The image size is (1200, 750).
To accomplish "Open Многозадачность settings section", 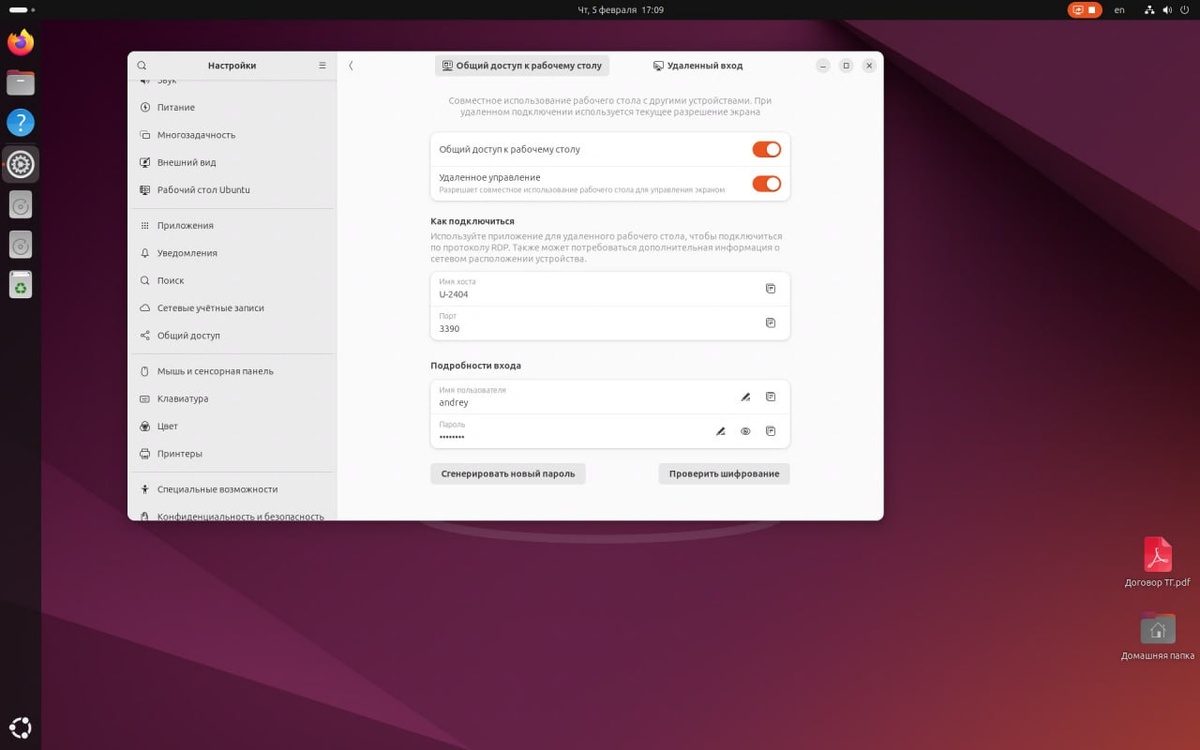I will pyautogui.click(x=232, y=135).
